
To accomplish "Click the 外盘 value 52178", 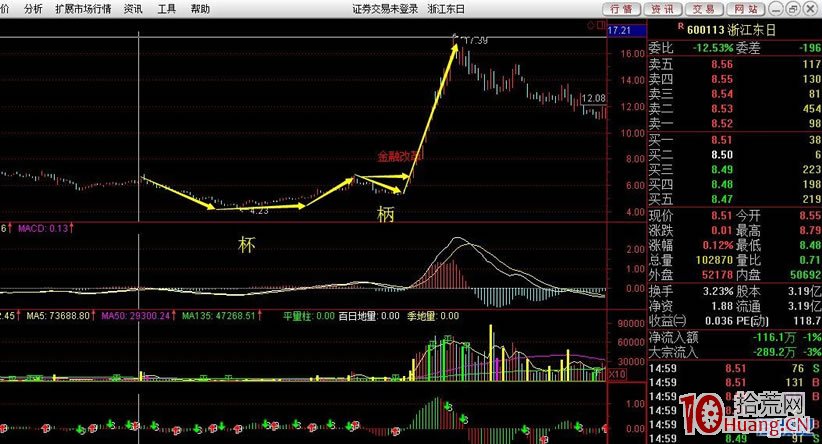I will click(717, 274).
